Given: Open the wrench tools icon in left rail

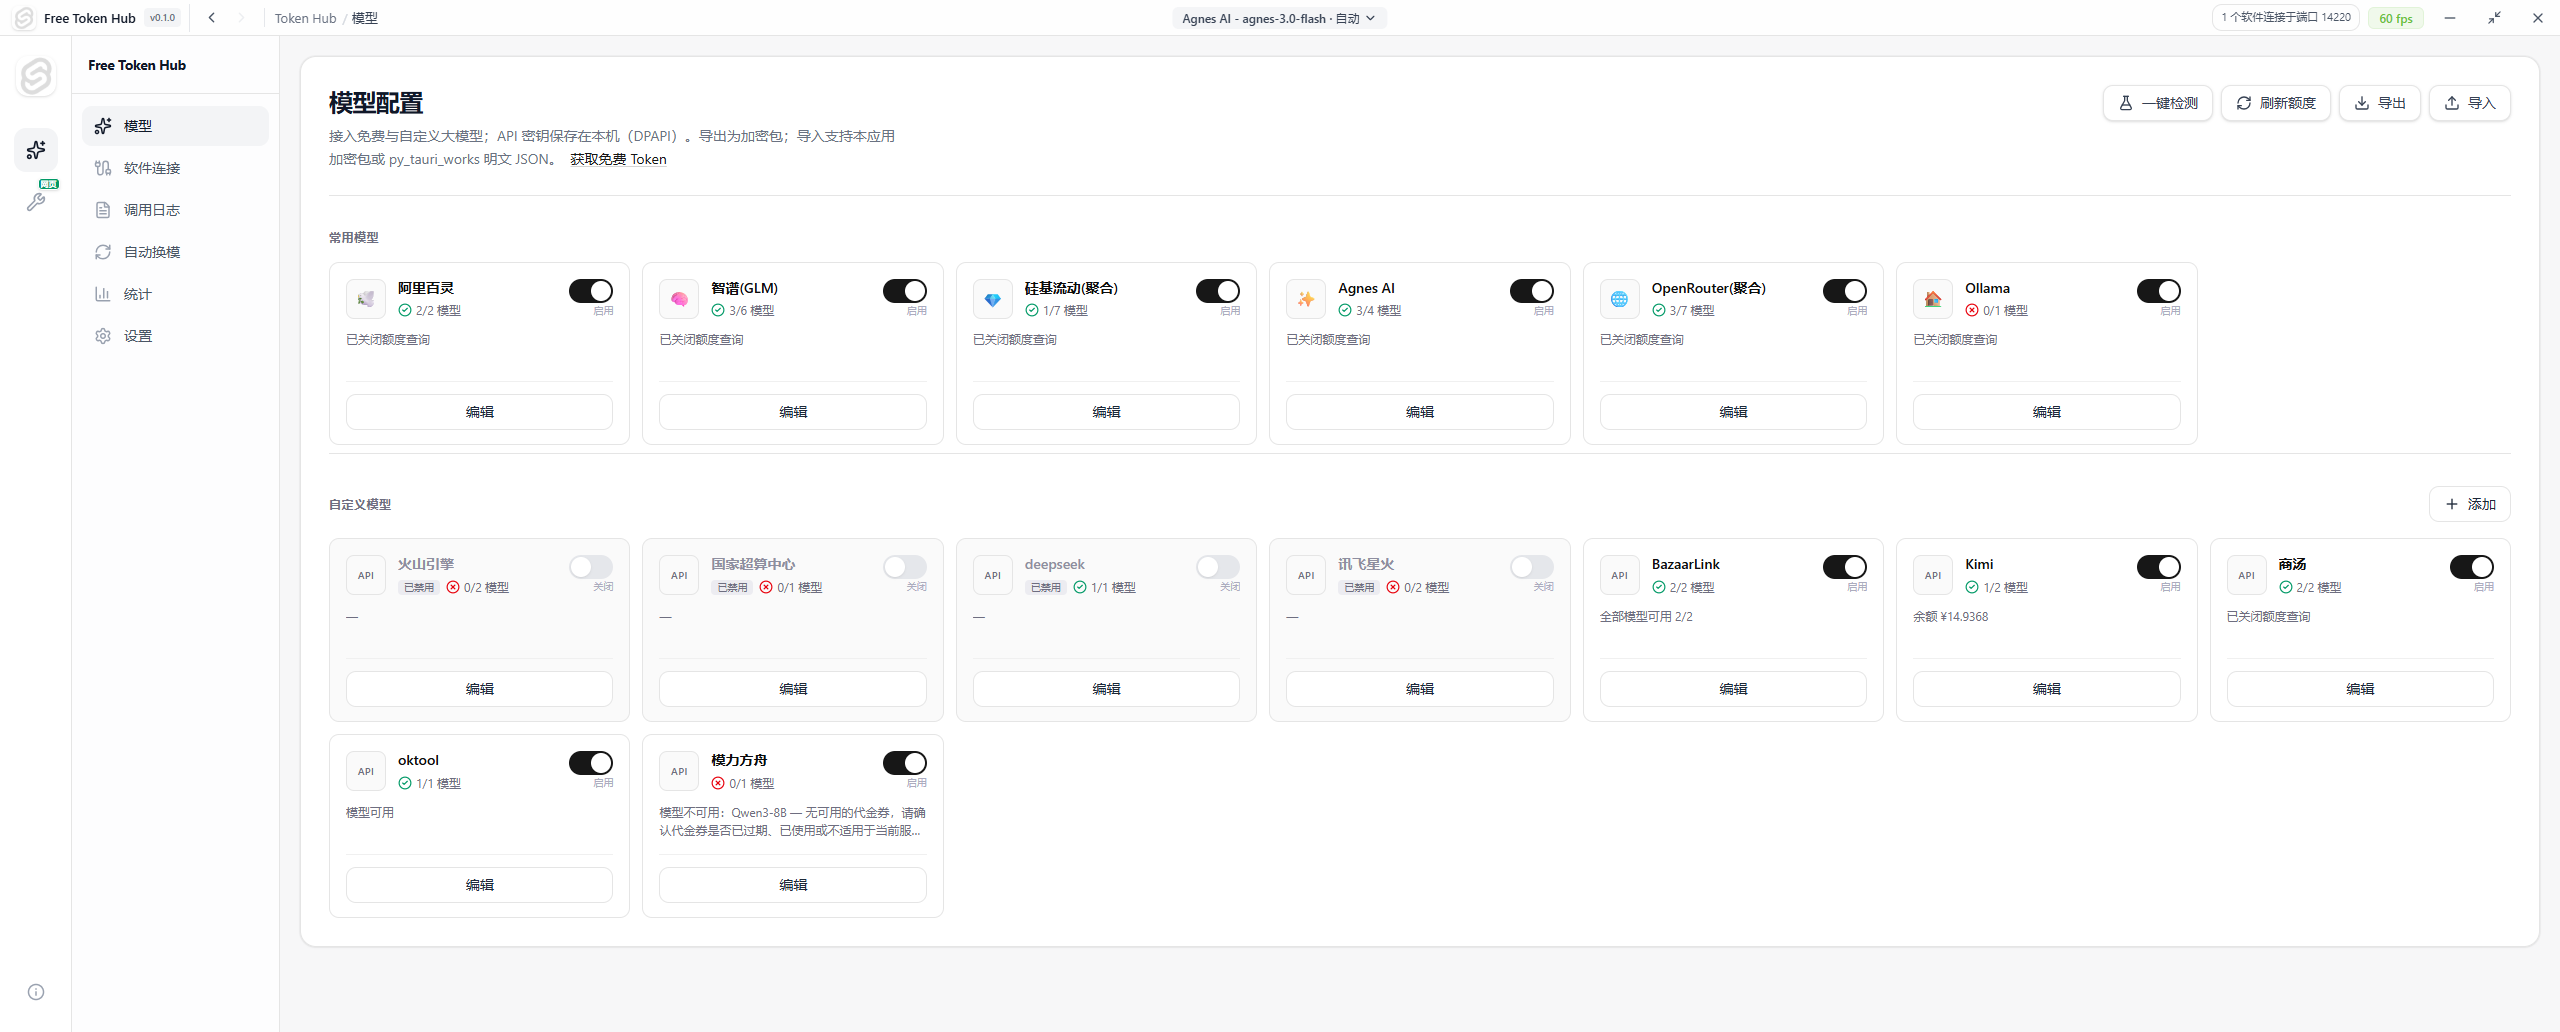Looking at the screenshot, I should pyautogui.click(x=36, y=201).
